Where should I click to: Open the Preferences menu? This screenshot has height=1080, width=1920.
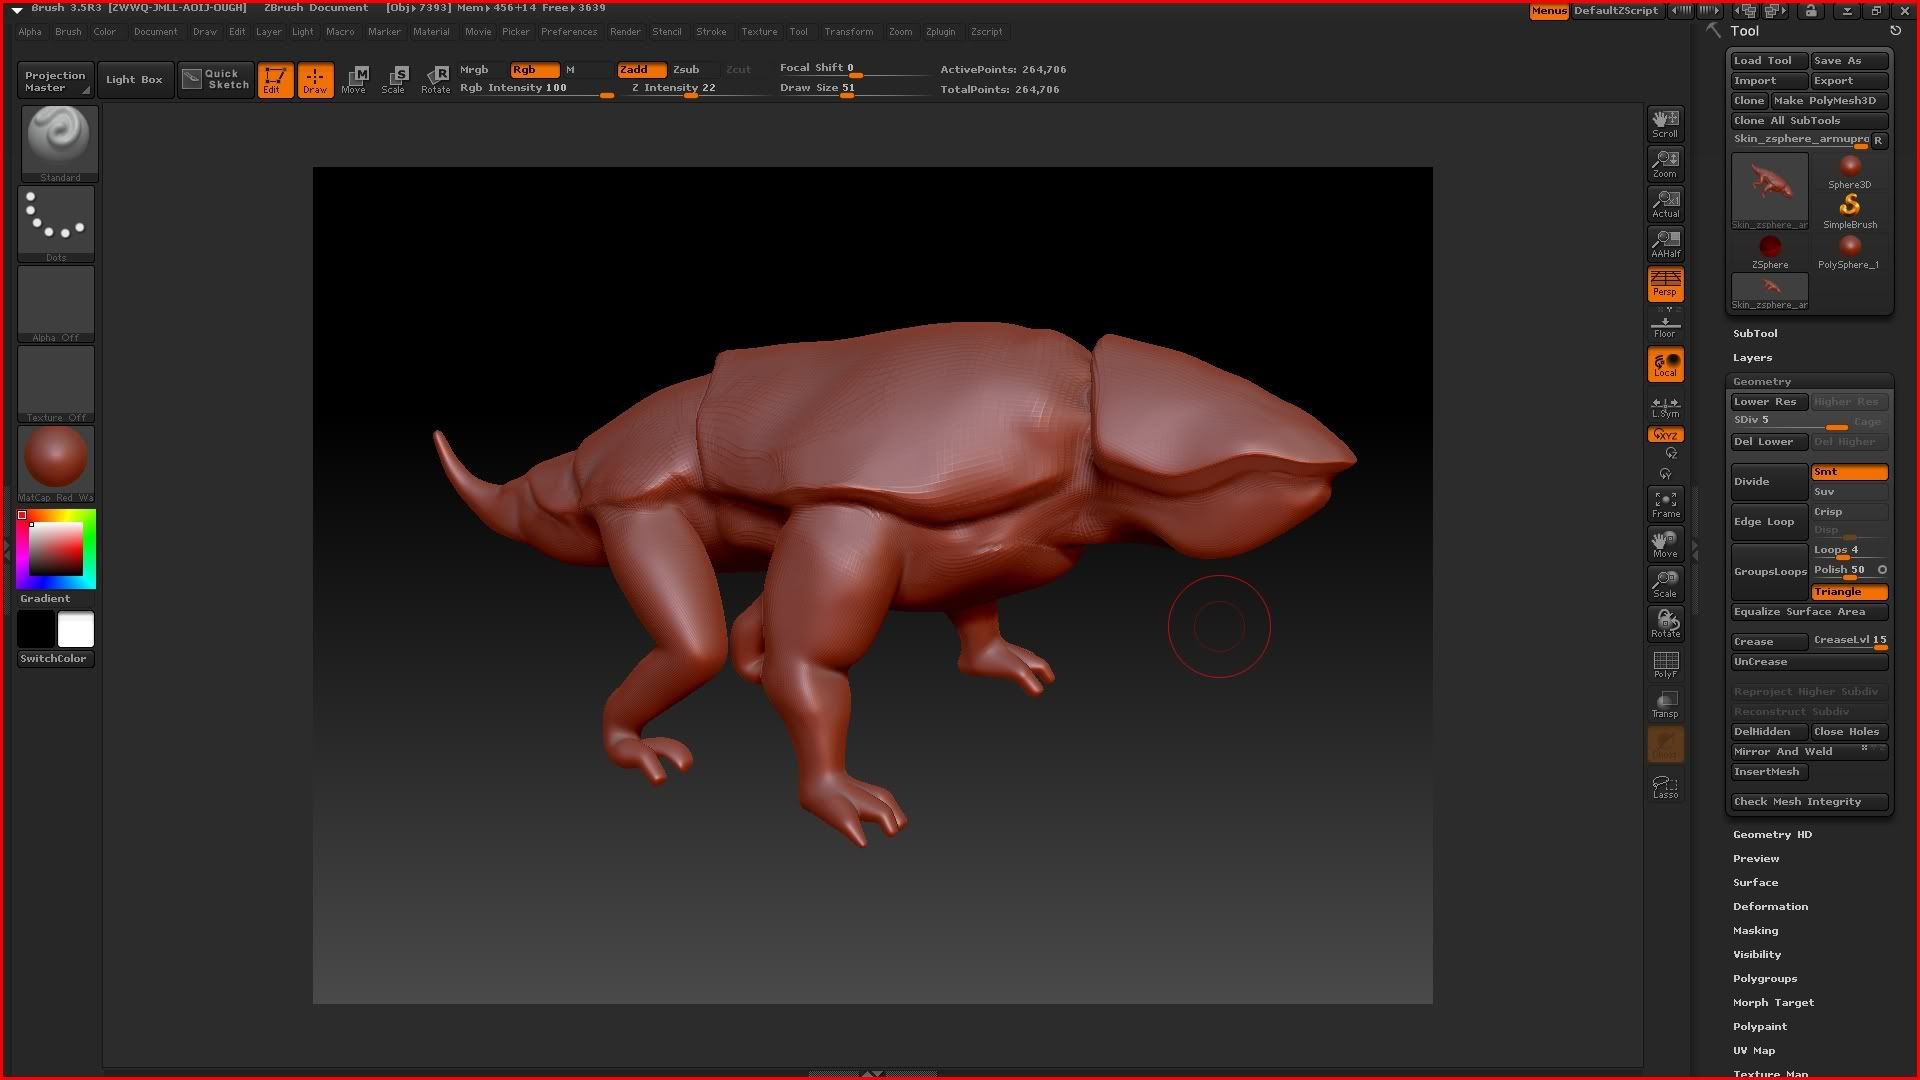tap(568, 32)
